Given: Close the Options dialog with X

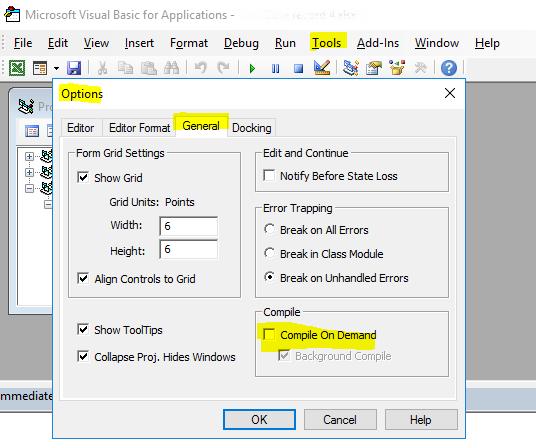Looking at the screenshot, I should point(450,93).
